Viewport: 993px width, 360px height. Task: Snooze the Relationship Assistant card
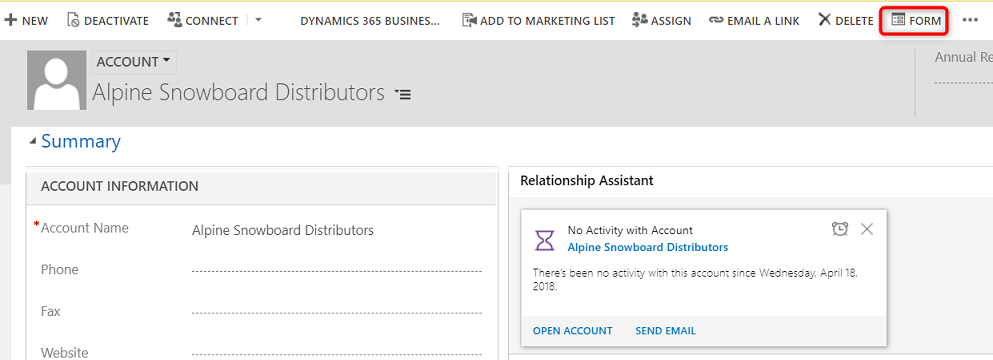840,229
